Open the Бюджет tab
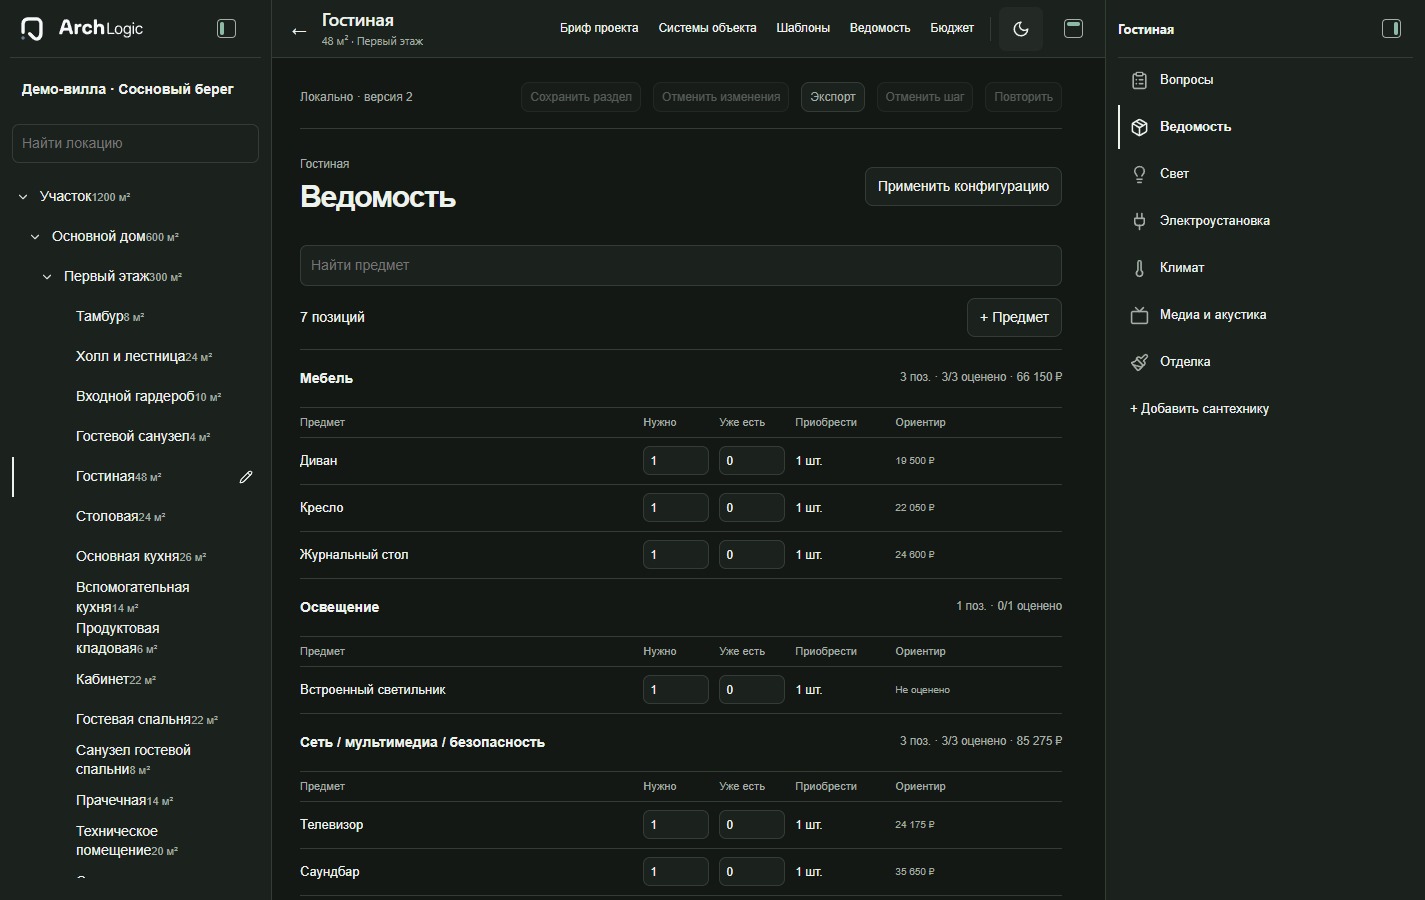The height and width of the screenshot is (900, 1425). pyautogui.click(x=952, y=28)
